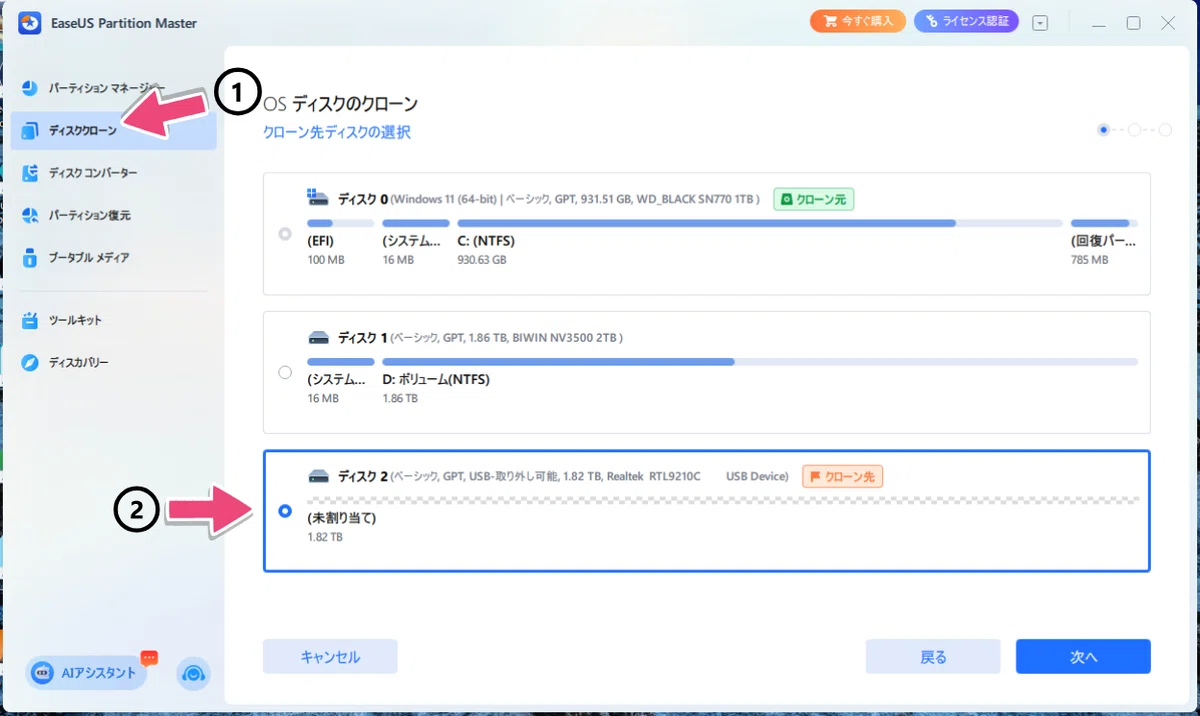Click the ディスク 2 drive icon

click(x=318, y=476)
